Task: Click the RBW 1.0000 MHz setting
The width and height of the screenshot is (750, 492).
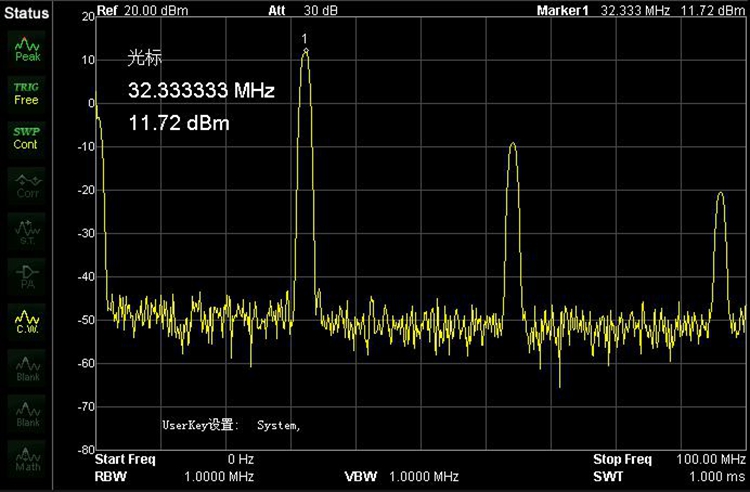Action: point(175,475)
